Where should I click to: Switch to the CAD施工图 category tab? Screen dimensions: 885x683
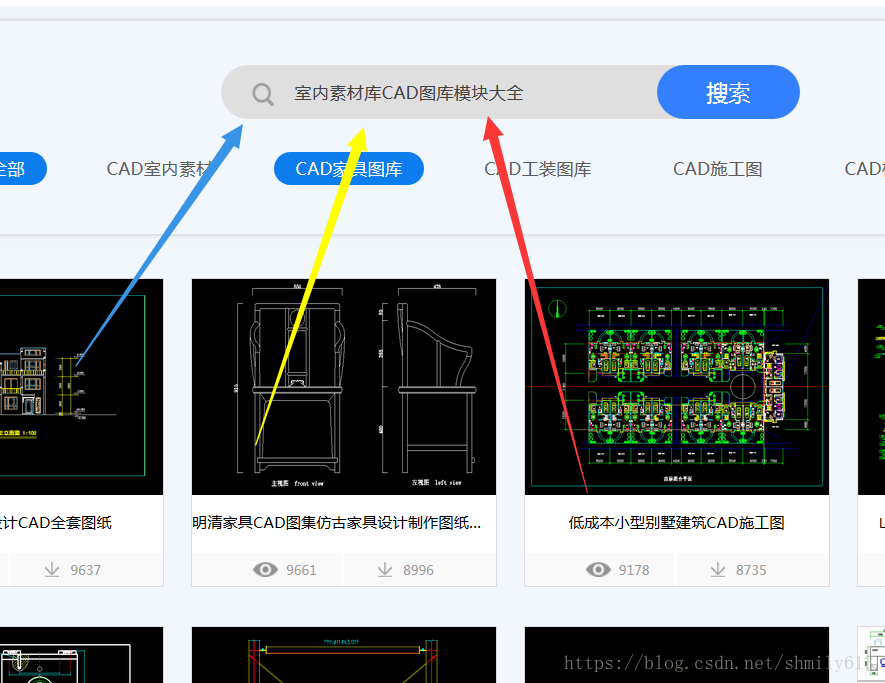pyautogui.click(x=717, y=169)
